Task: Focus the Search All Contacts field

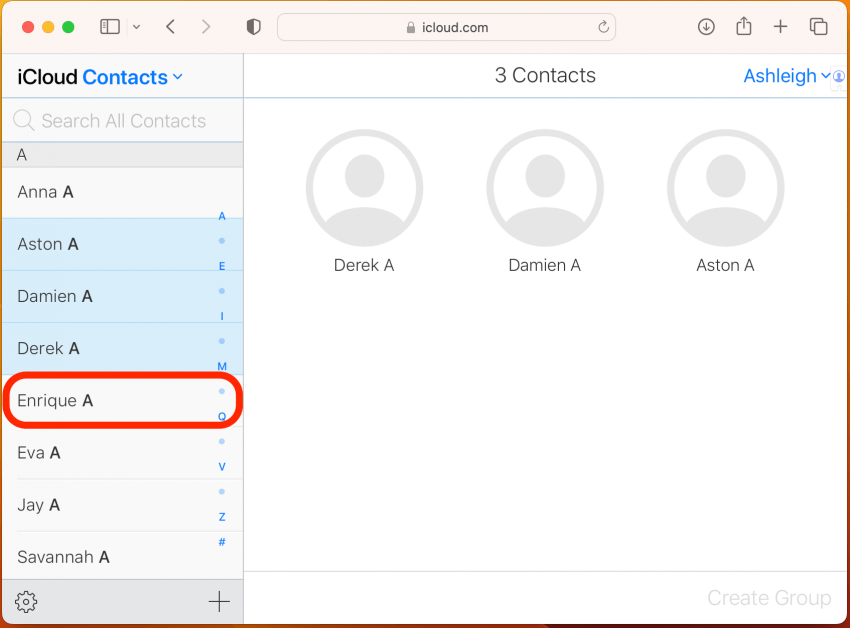Action: [123, 120]
